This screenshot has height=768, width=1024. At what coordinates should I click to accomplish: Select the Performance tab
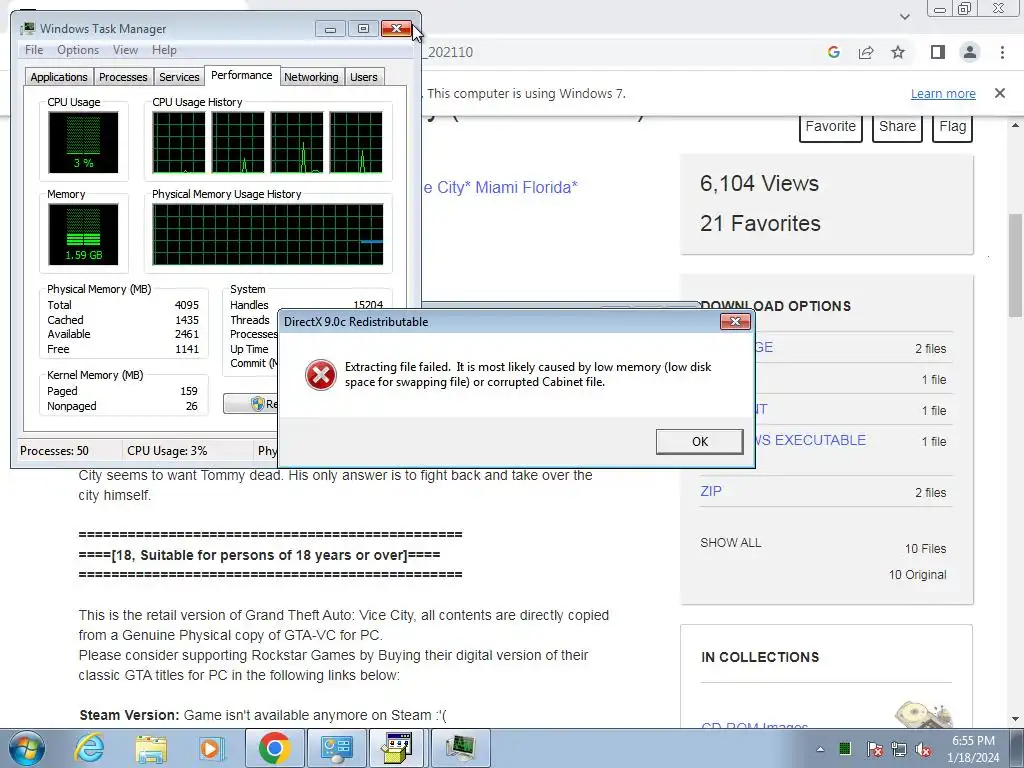[242, 75]
